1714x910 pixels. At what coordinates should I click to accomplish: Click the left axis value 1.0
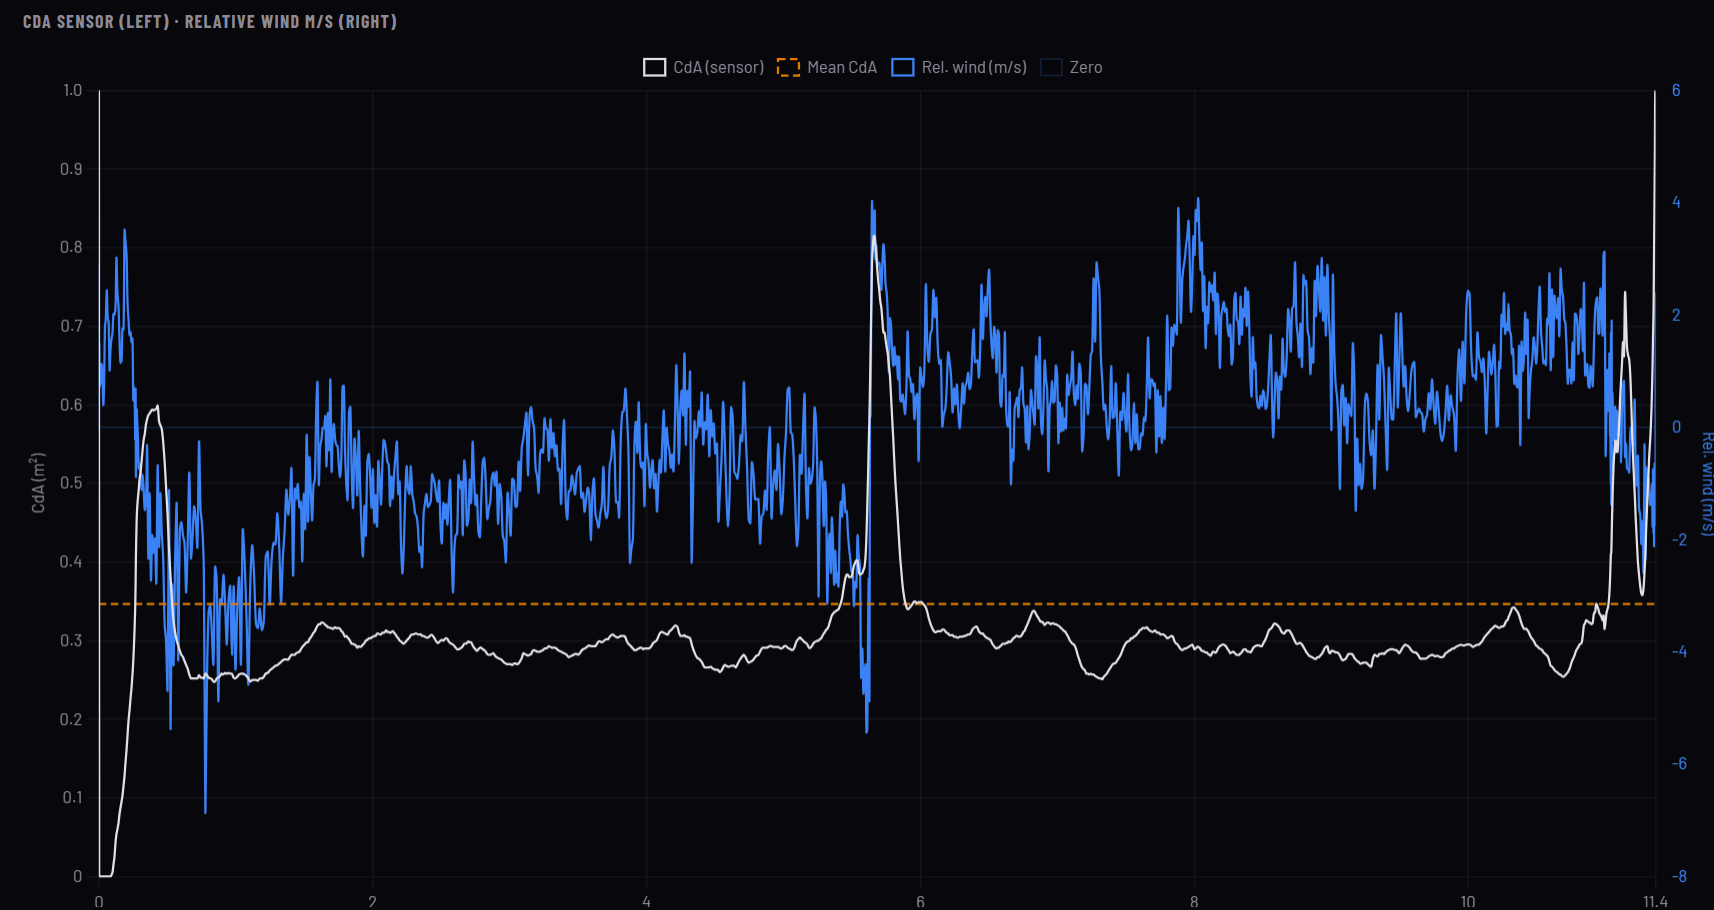click(x=72, y=90)
